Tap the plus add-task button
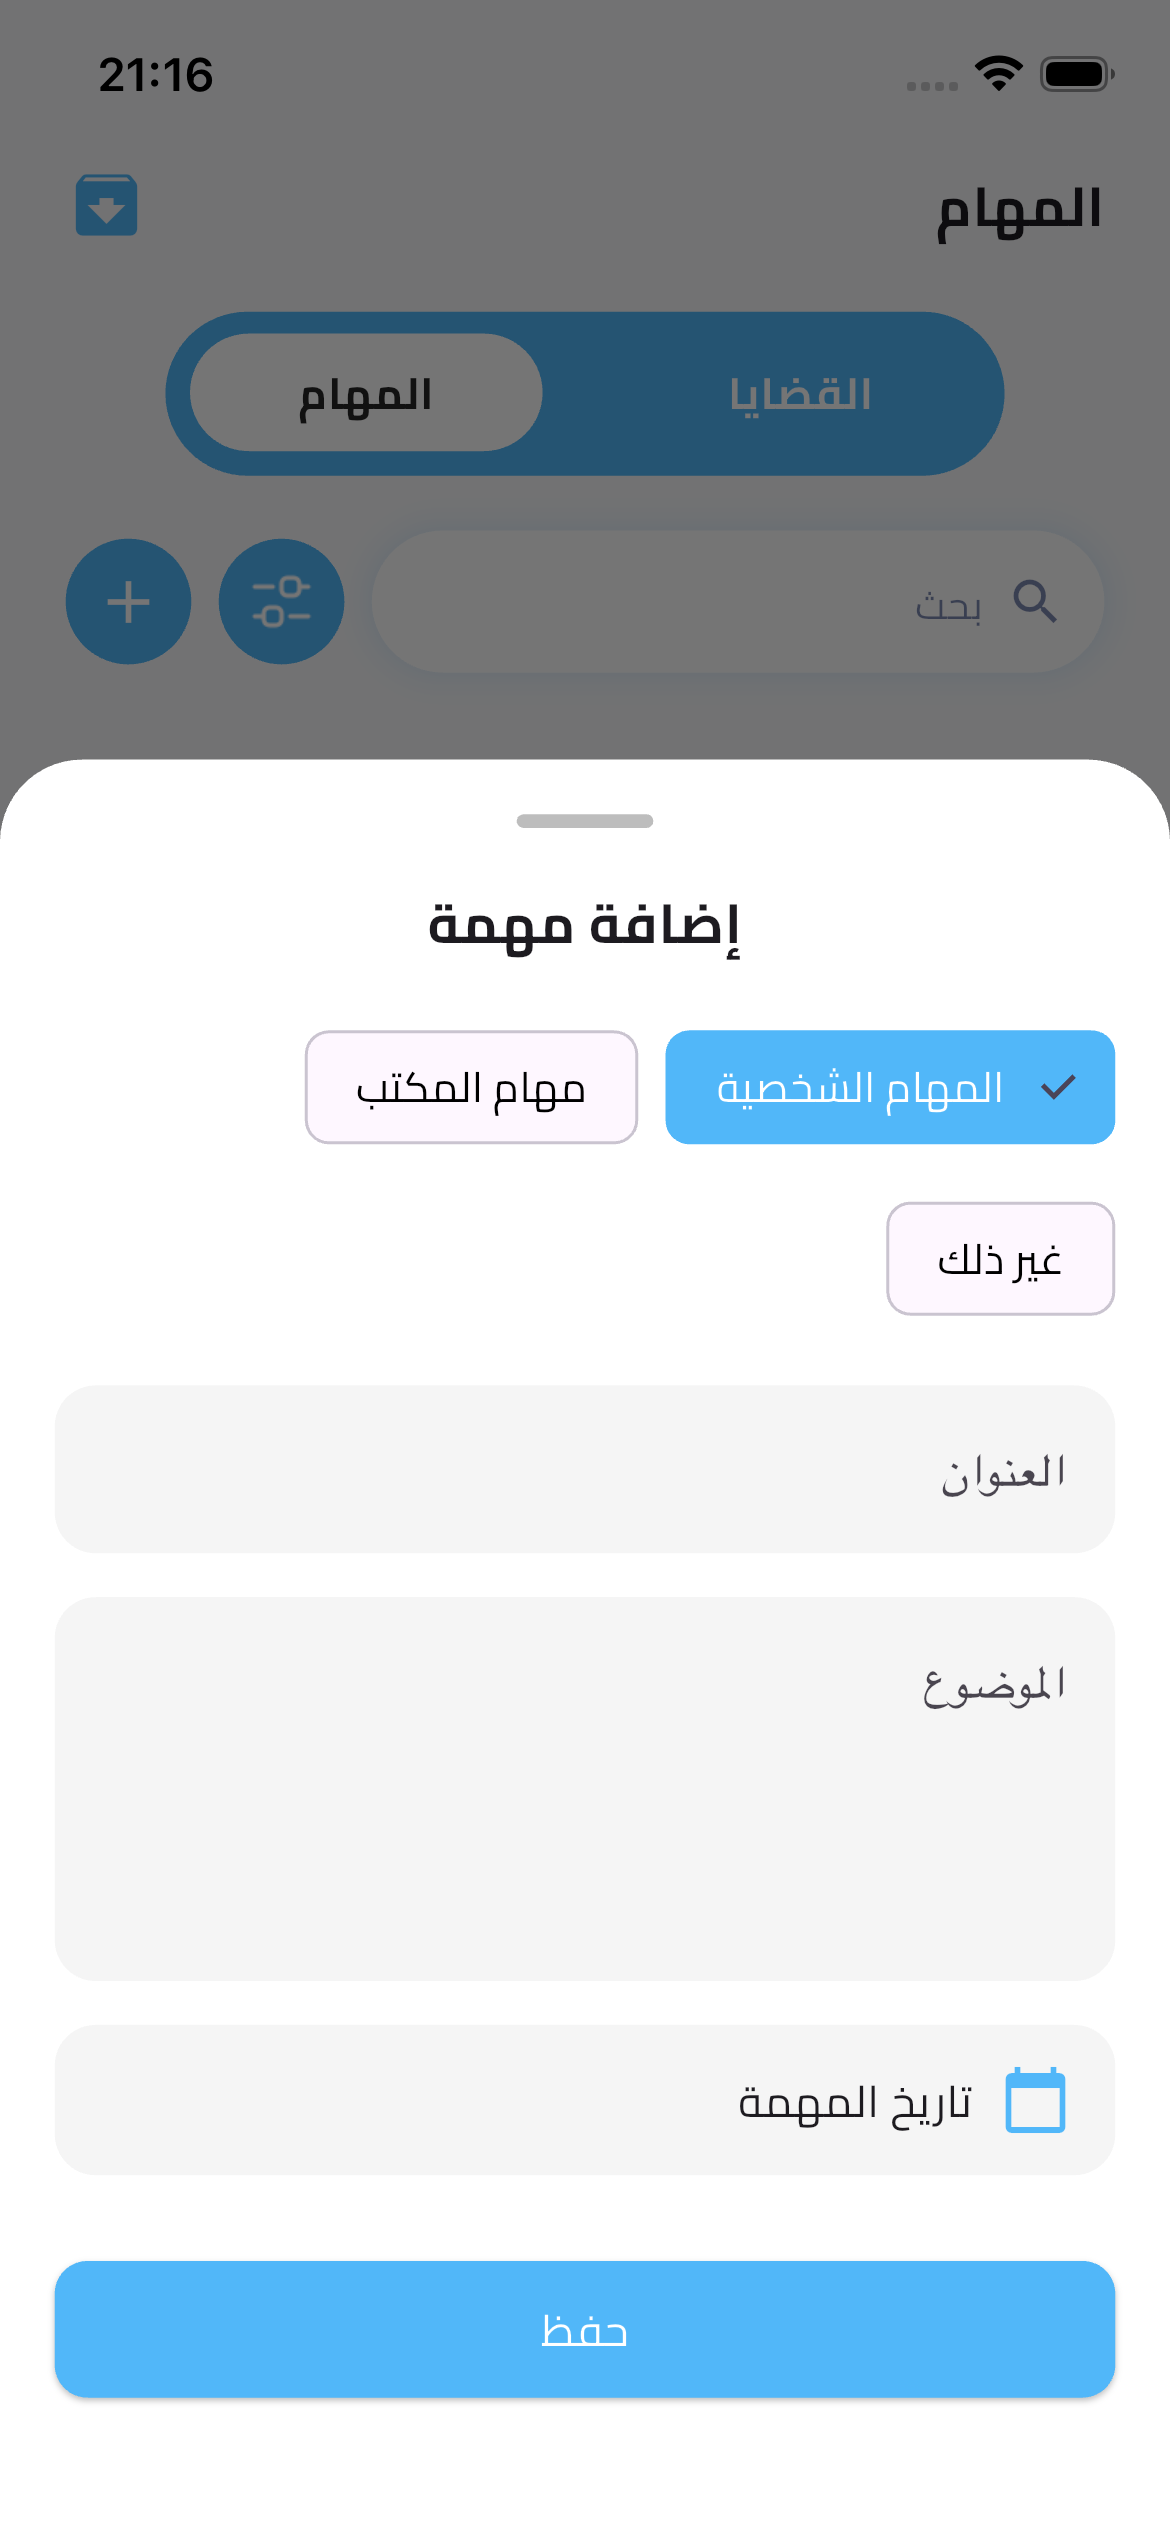The width and height of the screenshot is (1170, 2532). click(x=128, y=602)
